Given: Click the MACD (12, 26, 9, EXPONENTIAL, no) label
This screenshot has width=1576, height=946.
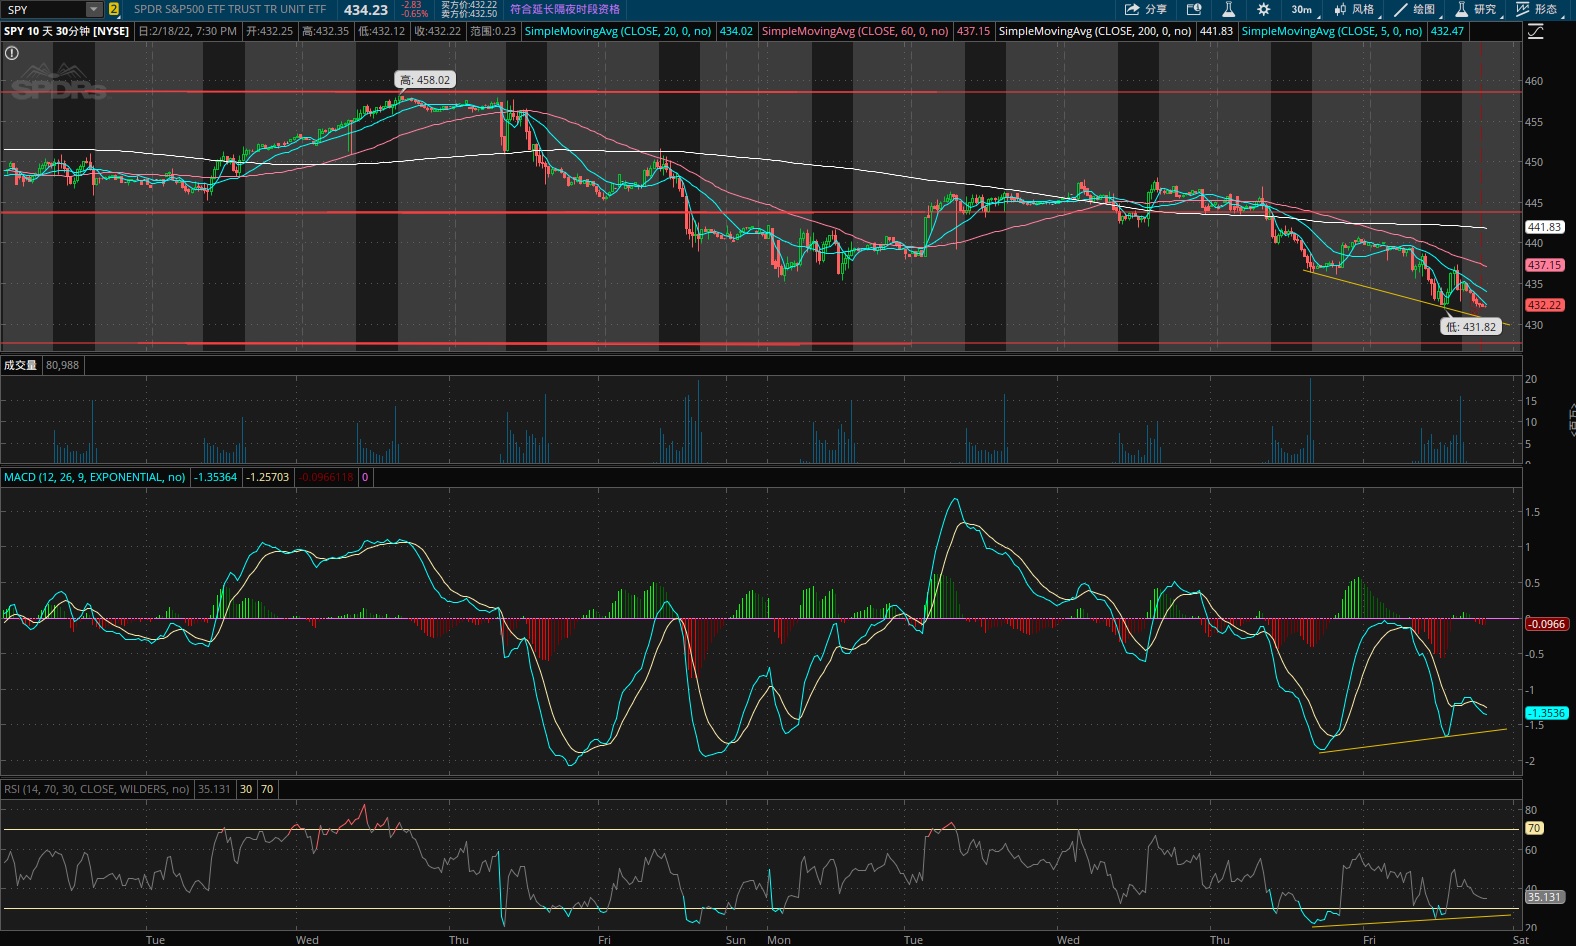Looking at the screenshot, I should [x=95, y=477].
